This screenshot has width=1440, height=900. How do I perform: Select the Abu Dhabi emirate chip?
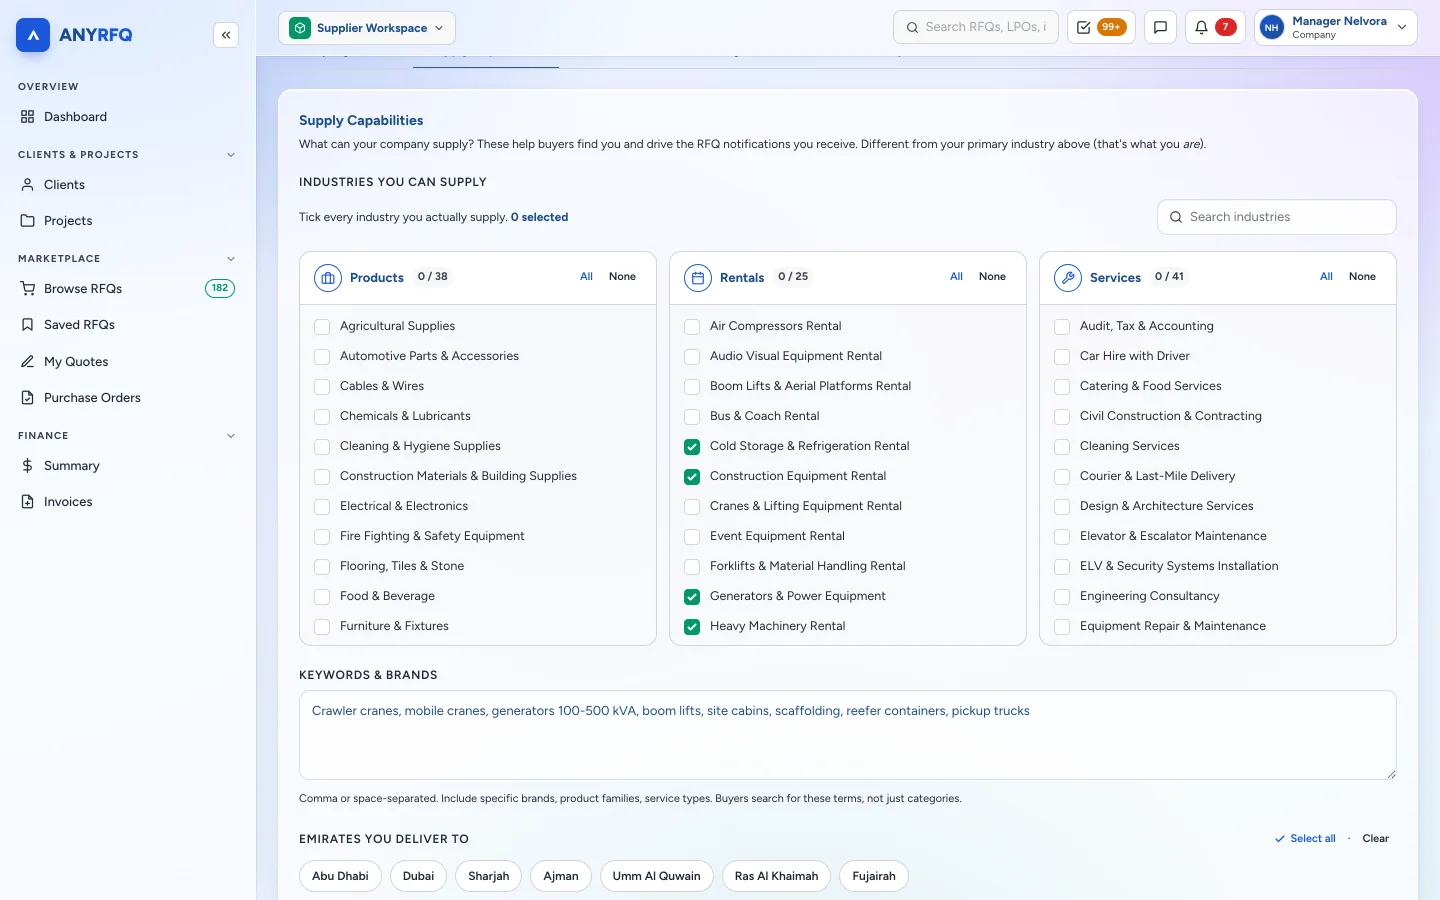coord(340,876)
